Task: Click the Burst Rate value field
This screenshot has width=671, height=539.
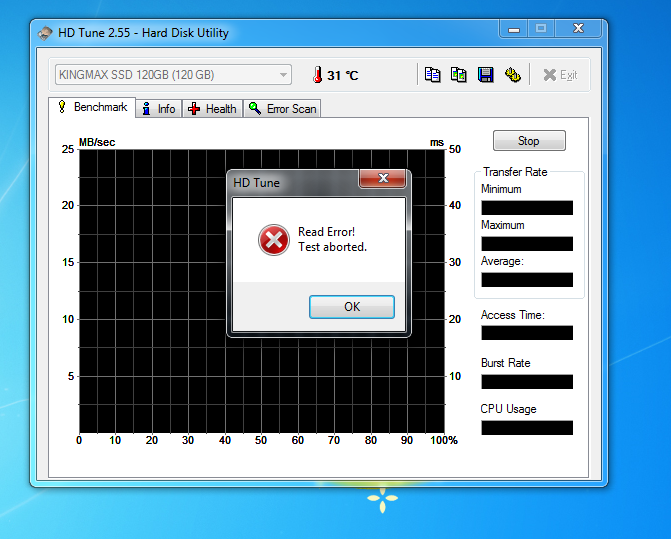Action: [x=527, y=382]
